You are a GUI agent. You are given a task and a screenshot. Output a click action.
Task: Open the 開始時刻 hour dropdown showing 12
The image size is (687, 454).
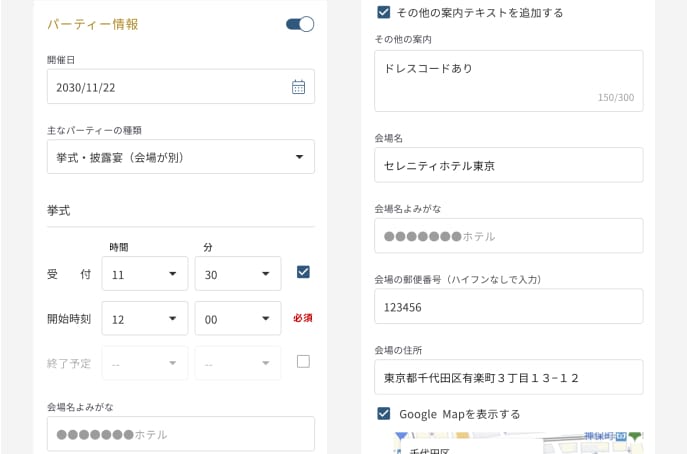click(145, 319)
